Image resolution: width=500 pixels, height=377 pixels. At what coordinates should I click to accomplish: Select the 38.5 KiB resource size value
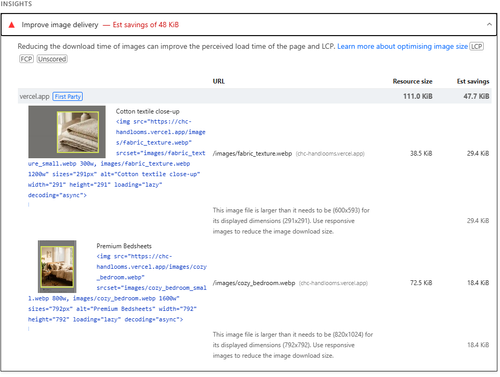[421, 154]
